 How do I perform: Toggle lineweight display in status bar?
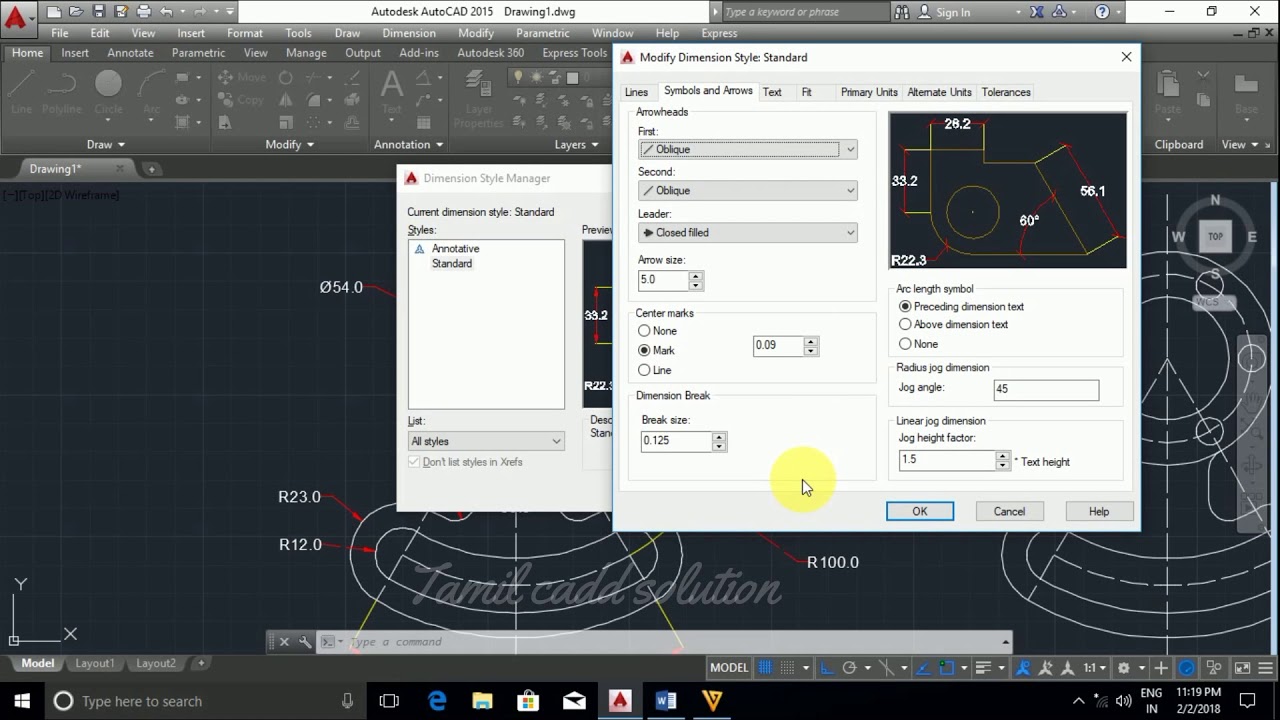(983, 668)
